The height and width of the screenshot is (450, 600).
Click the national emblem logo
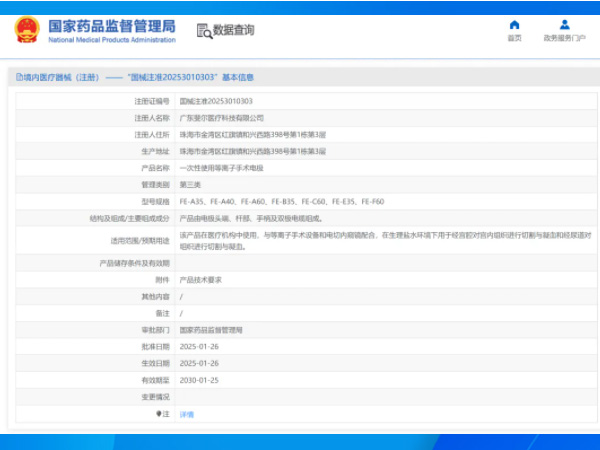pyautogui.click(x=27, y=29)
